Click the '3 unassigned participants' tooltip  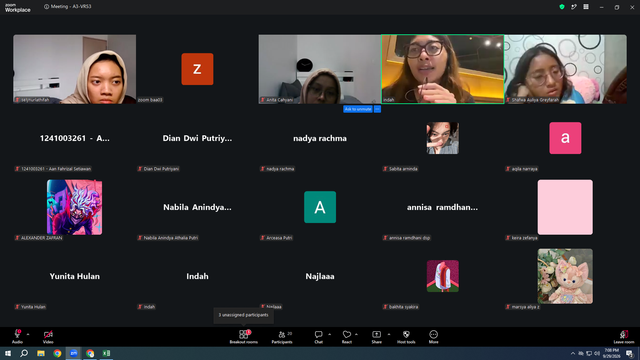244,315
